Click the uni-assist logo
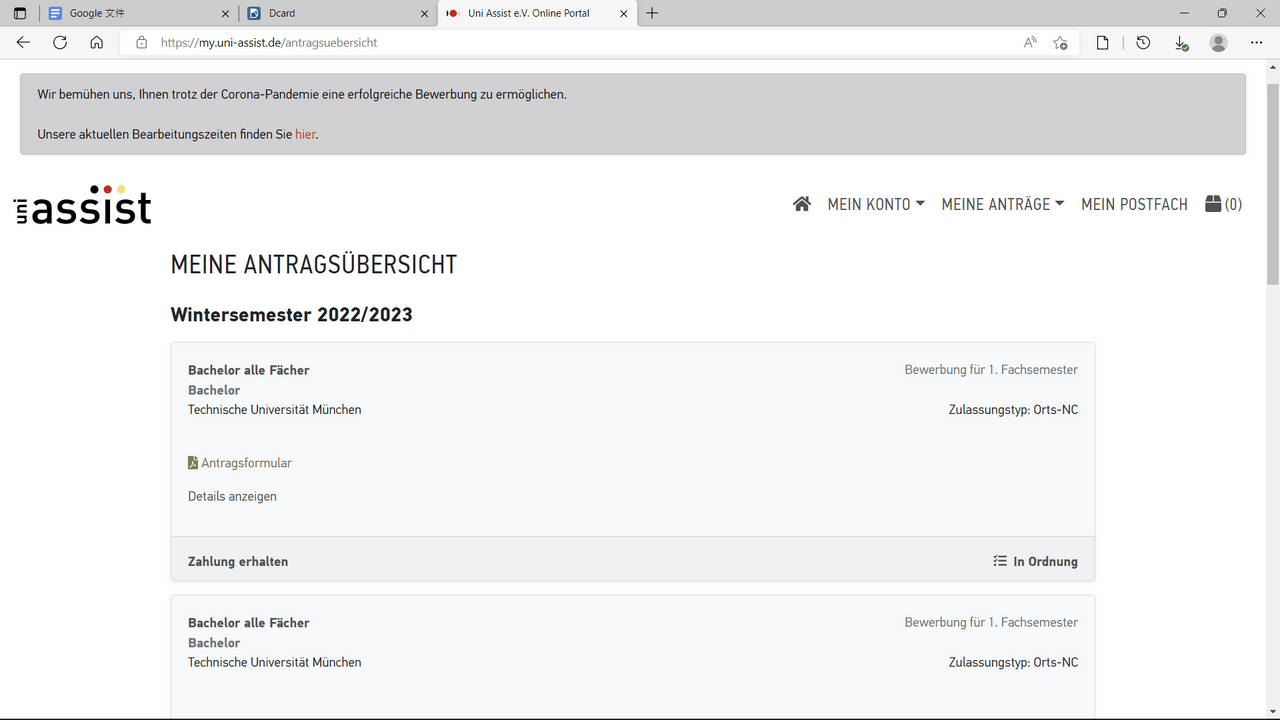Viewport: 1280px width, 720px height. point(83,204)
